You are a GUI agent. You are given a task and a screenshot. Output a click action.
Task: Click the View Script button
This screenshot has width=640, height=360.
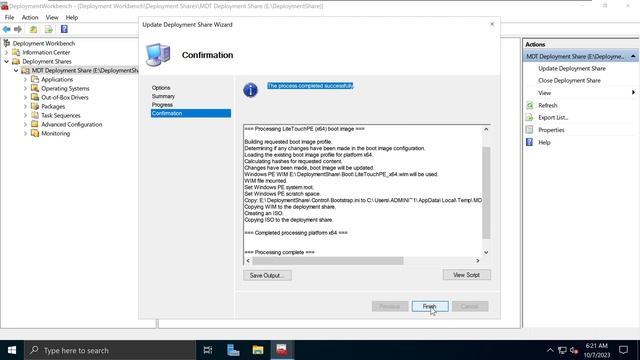(467, 275)
